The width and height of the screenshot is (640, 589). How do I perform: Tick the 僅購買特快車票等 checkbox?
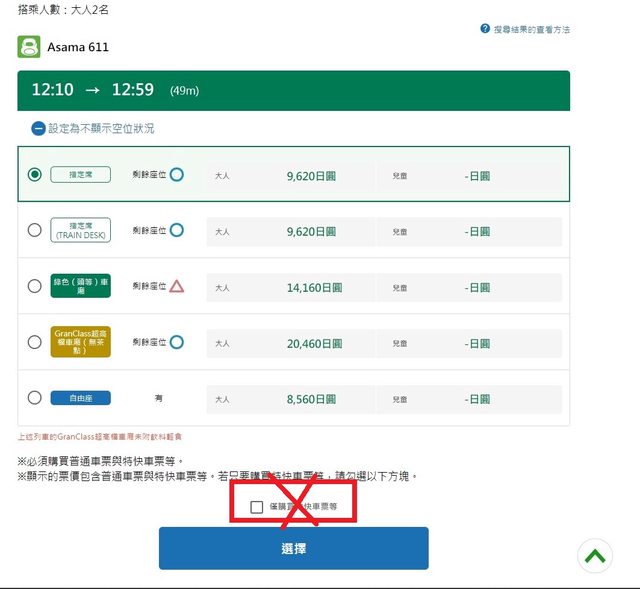coord(257,507)
